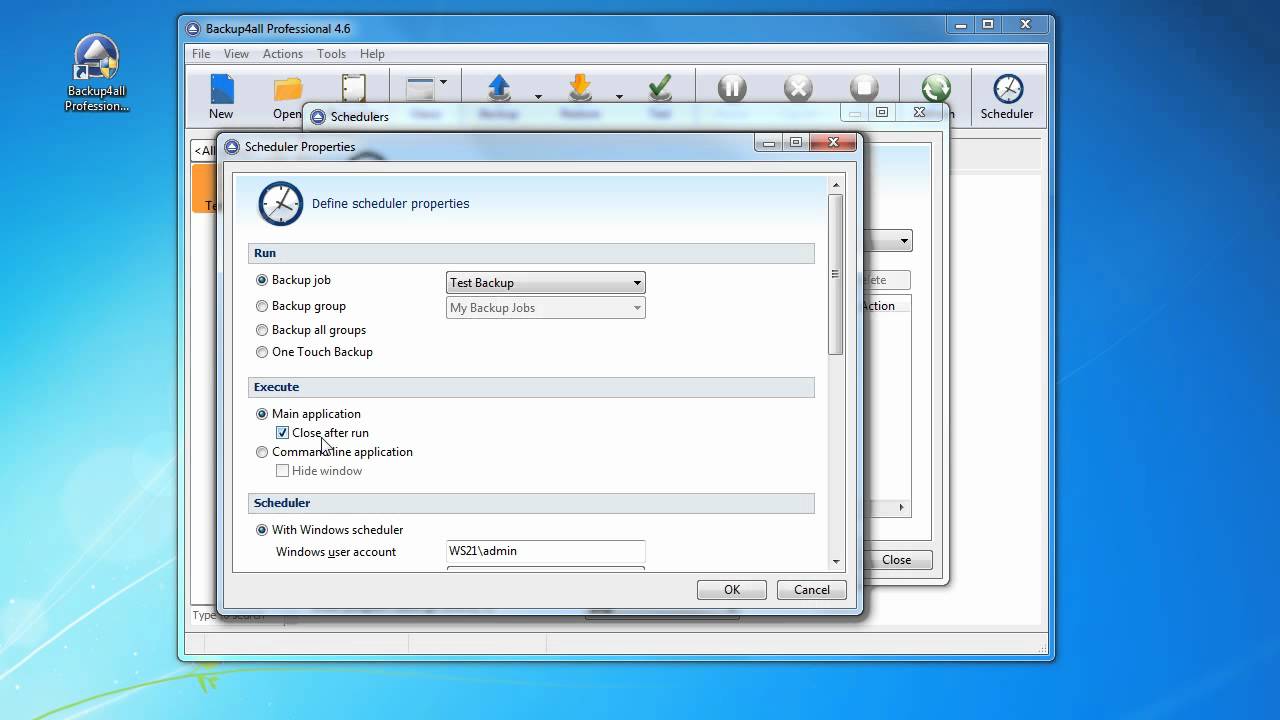Image resolution: width=1280 pixels, height=720 pixels.
Task: Open the Help menu
Action: click(x=372, y=54)
